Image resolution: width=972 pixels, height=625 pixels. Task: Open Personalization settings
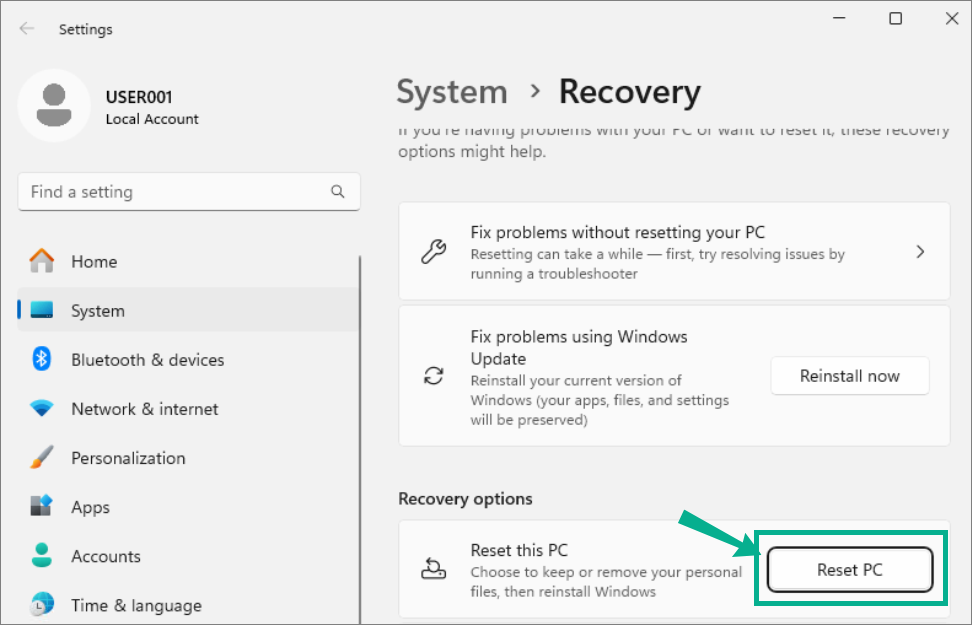[x=188, y=458]
